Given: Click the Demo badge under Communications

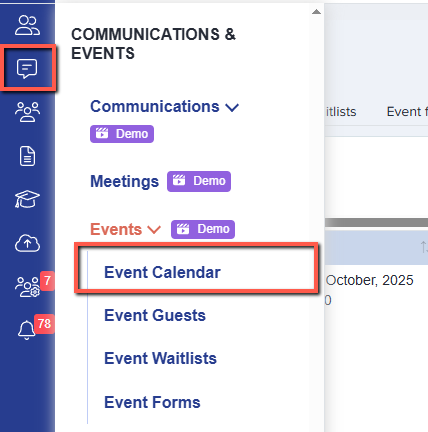Looking at the screenshot, I should tap(122, 134).
